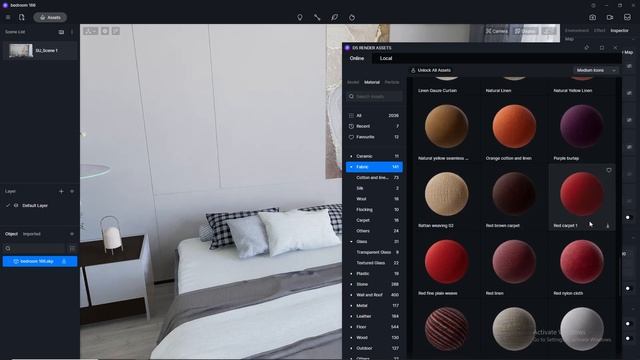Screen dimensions: 640x360
Task: Favourite the Red carpet 1 heart icon
Action: click(x=609, y=170)
